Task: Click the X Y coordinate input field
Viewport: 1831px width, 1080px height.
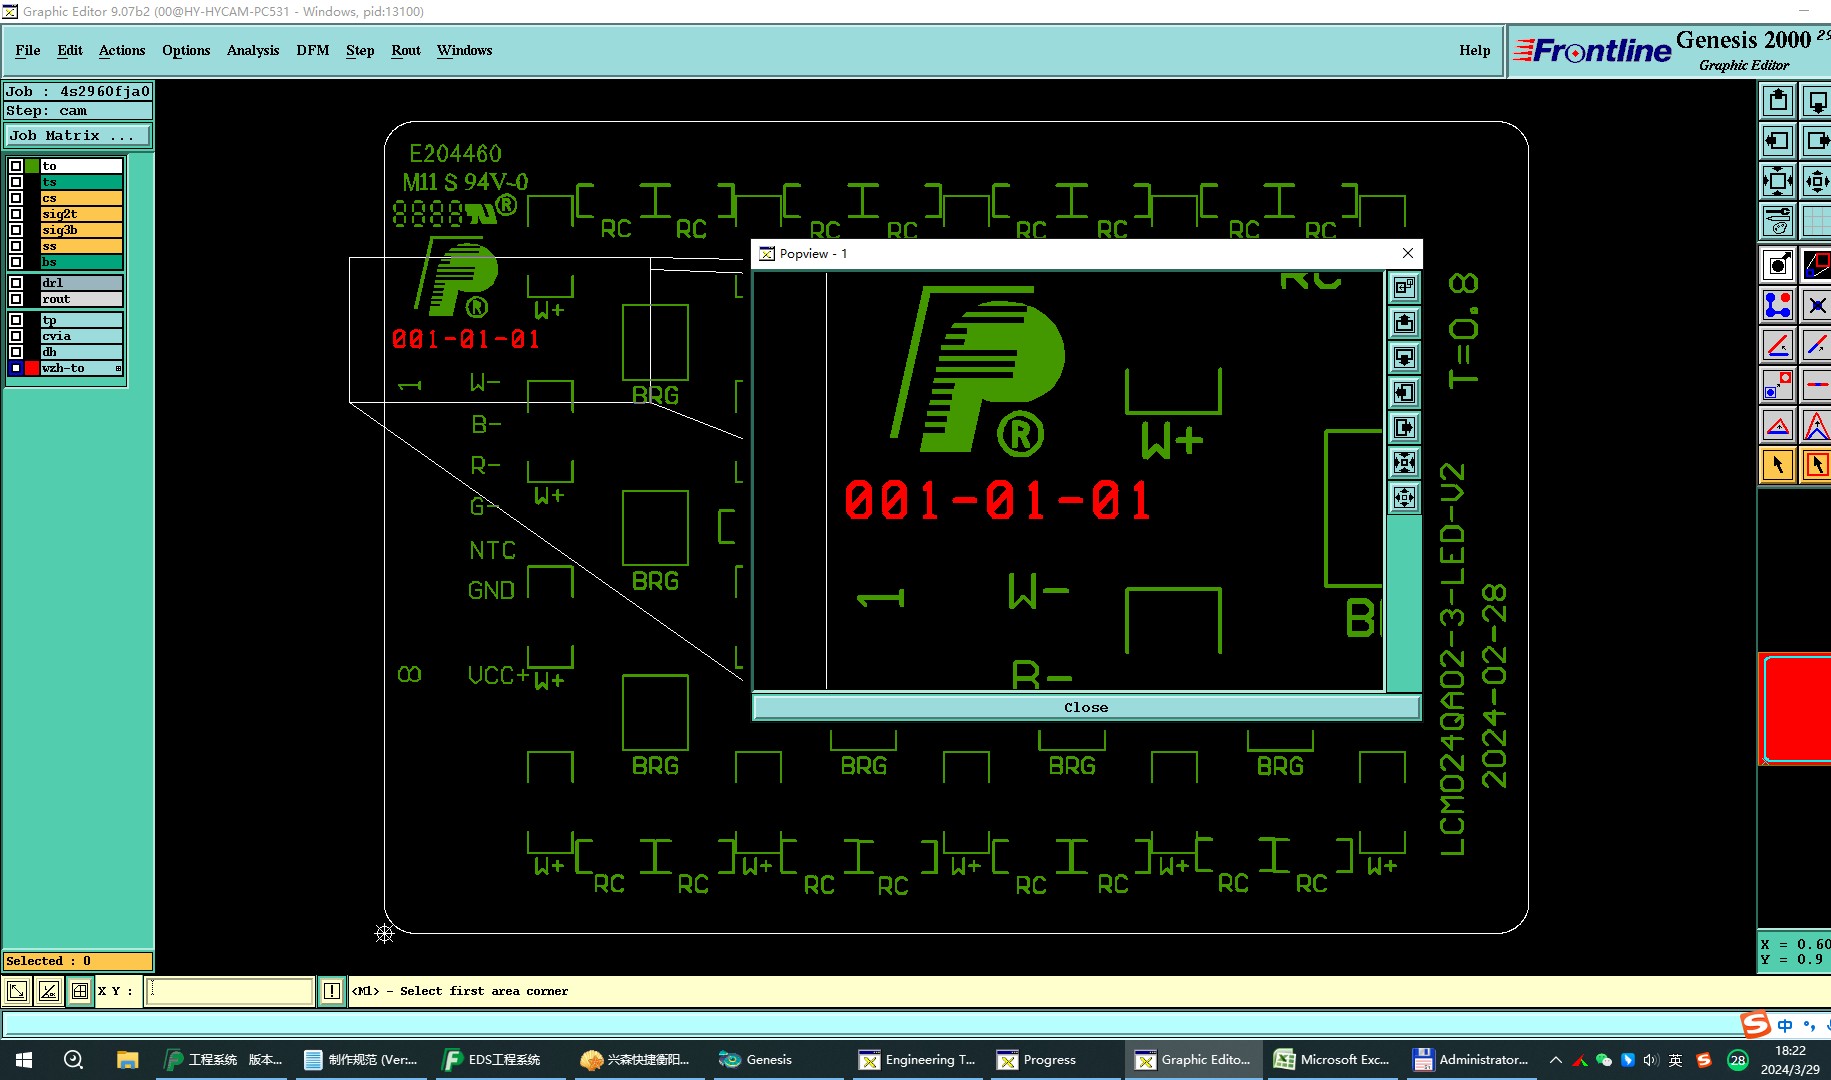Action: (230, 991)
